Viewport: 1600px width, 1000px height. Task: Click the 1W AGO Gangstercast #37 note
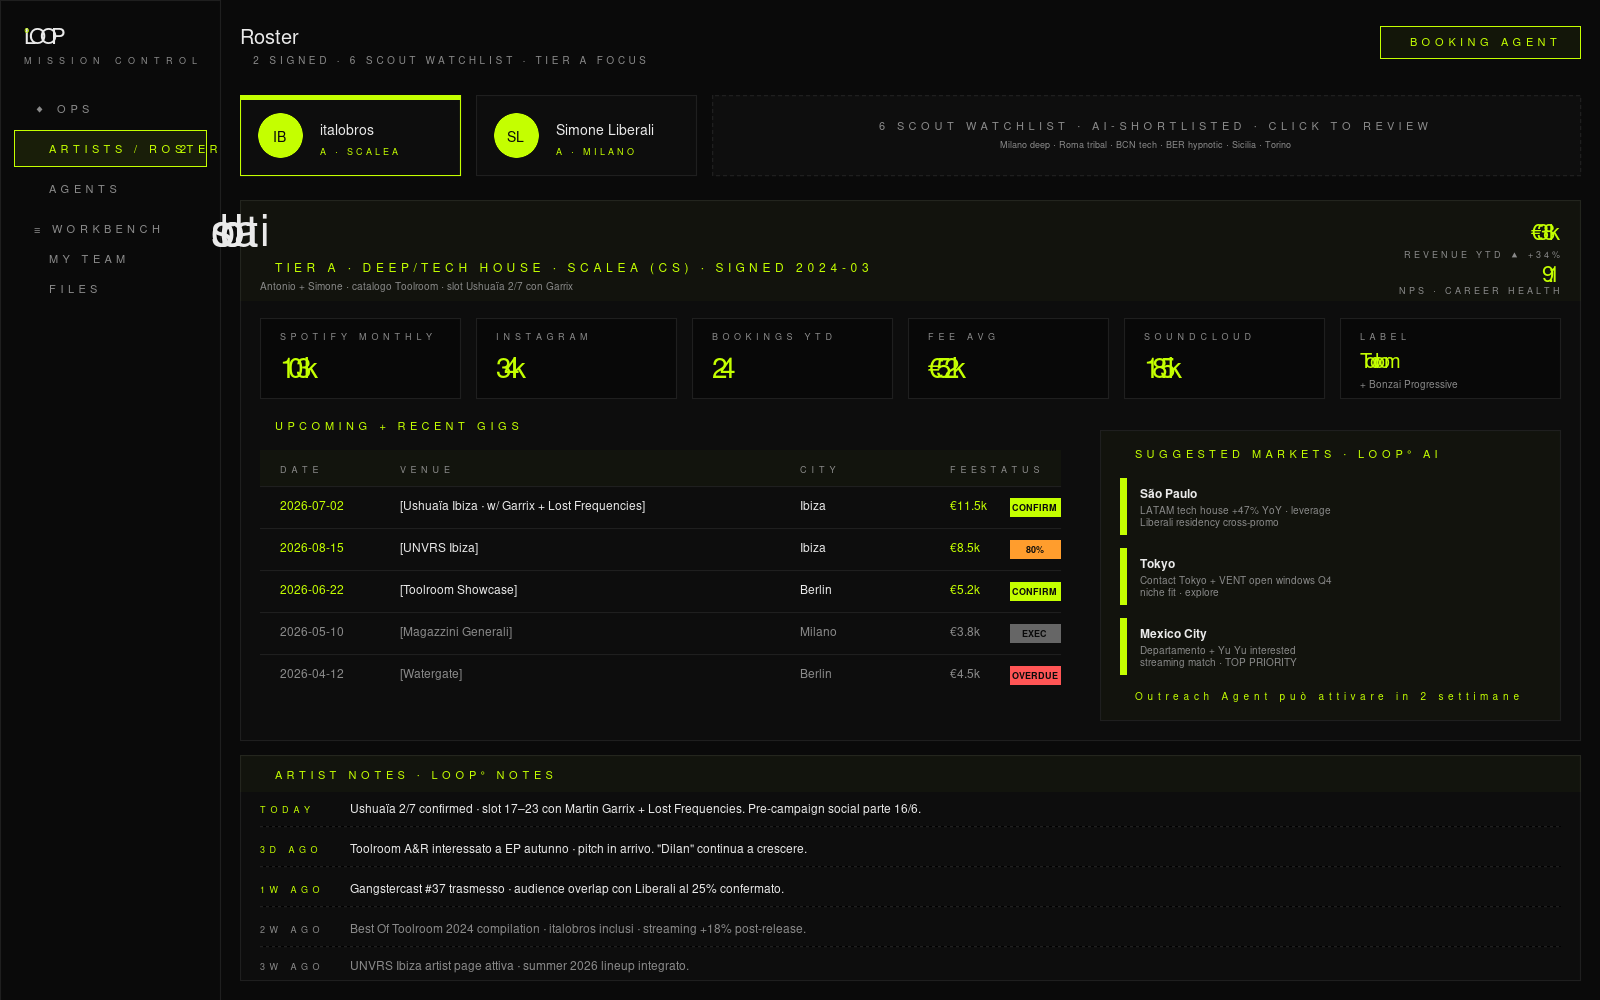point(910,889)
